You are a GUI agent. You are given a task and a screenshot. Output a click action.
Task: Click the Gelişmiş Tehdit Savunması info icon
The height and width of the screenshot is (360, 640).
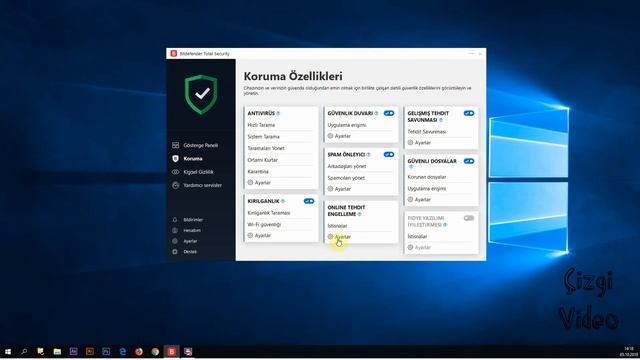click(441, 120)
